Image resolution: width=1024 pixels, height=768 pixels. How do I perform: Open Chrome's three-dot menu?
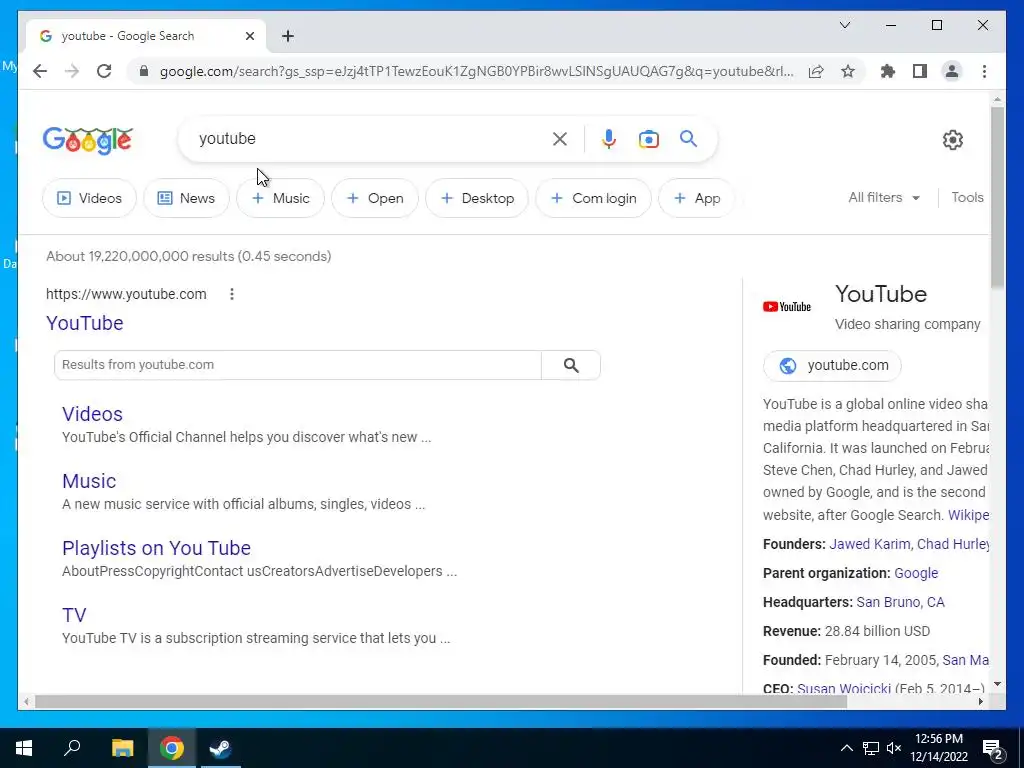(x=984, y=71)
